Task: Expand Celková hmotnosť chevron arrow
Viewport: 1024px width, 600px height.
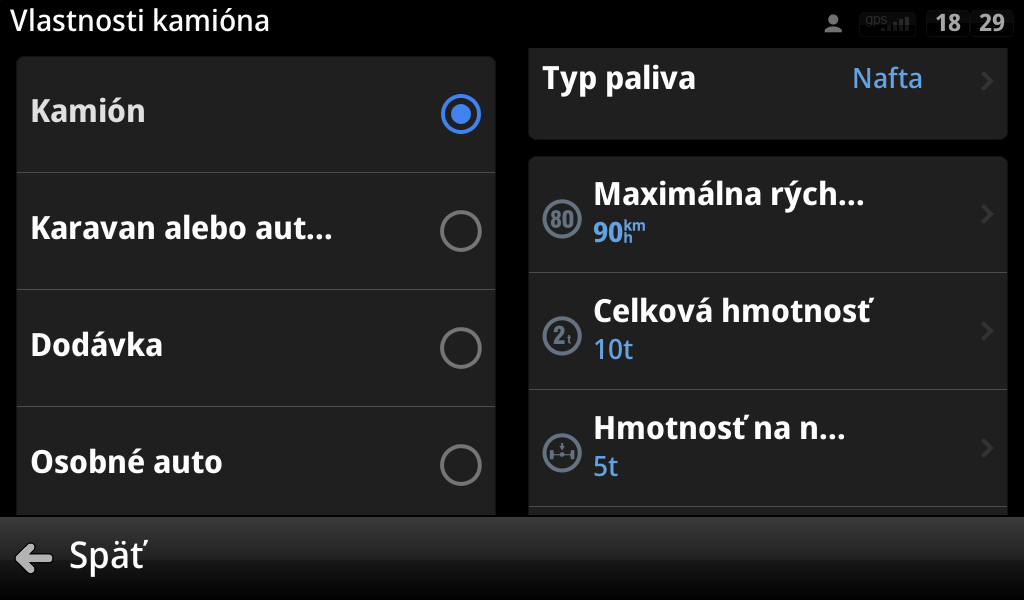Action: point(987,331)
